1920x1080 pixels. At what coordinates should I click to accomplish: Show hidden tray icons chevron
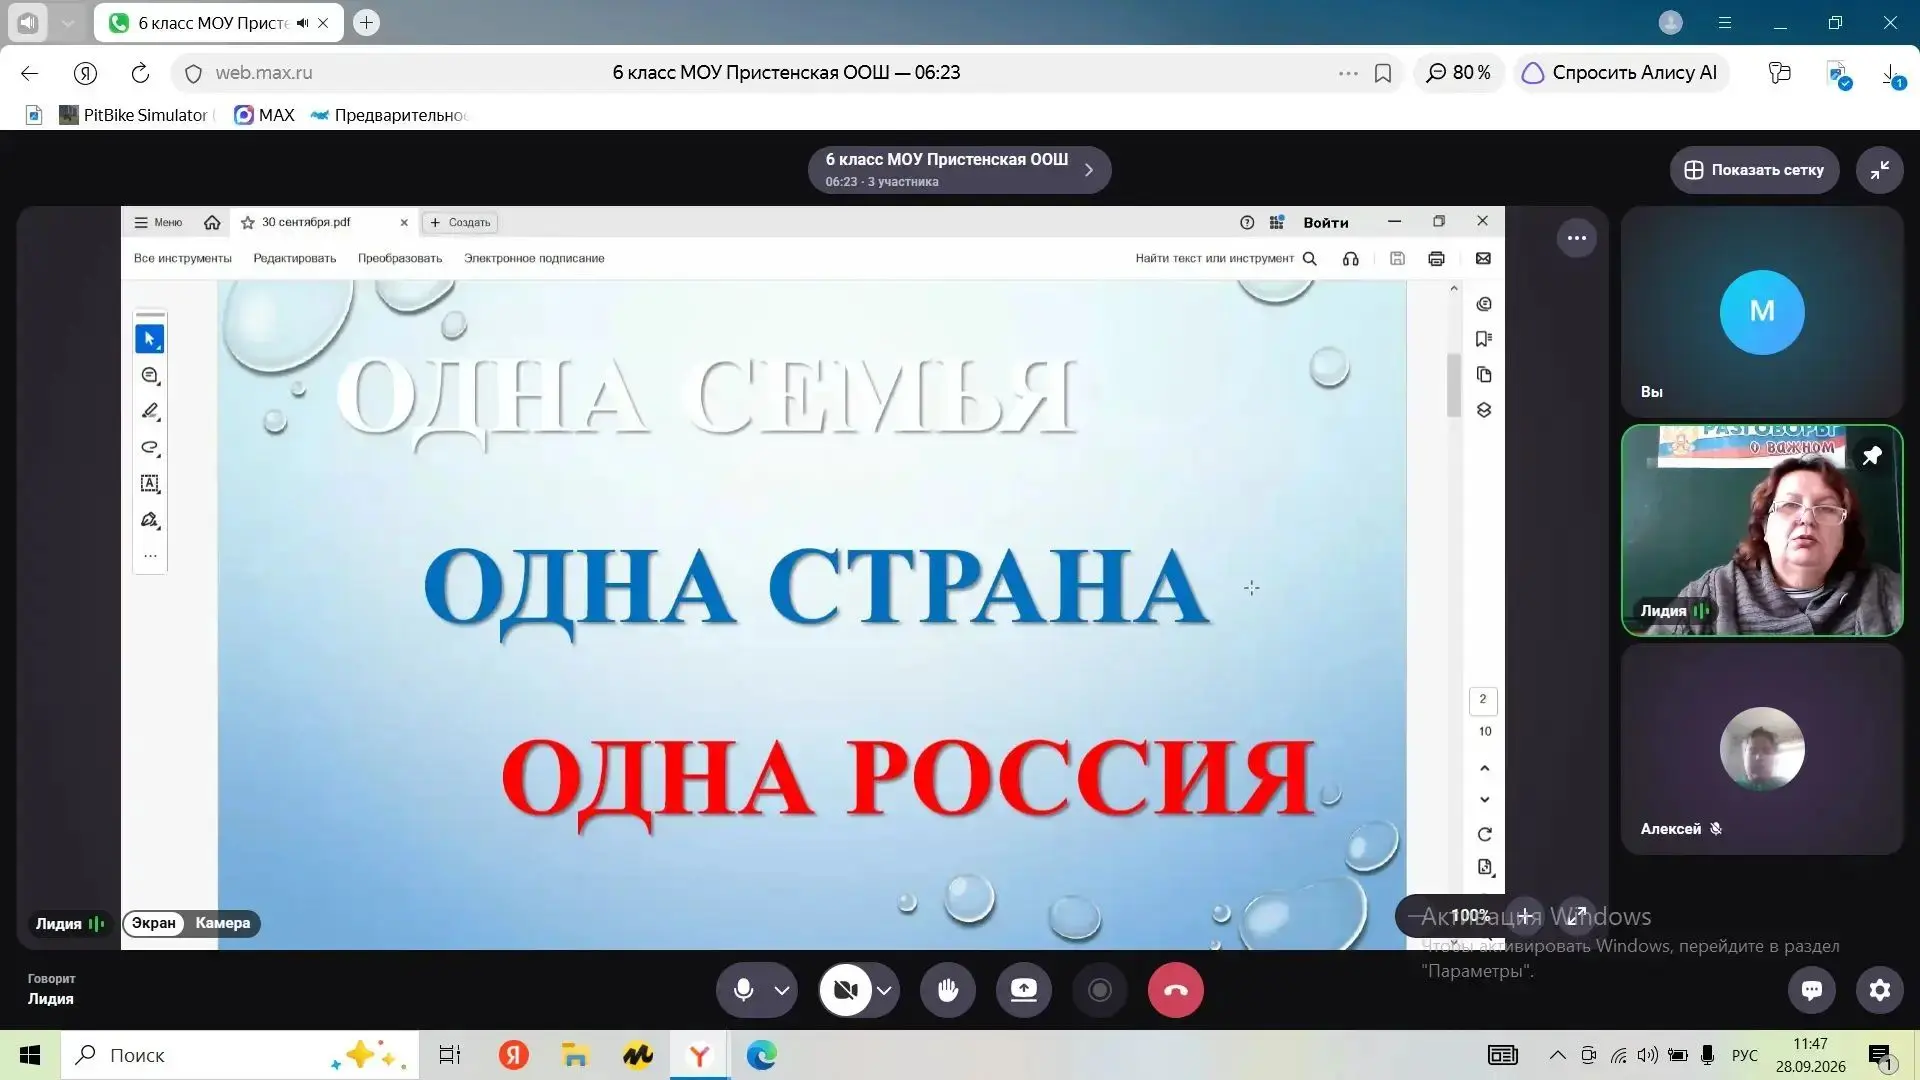(x=1557, y=1055)
